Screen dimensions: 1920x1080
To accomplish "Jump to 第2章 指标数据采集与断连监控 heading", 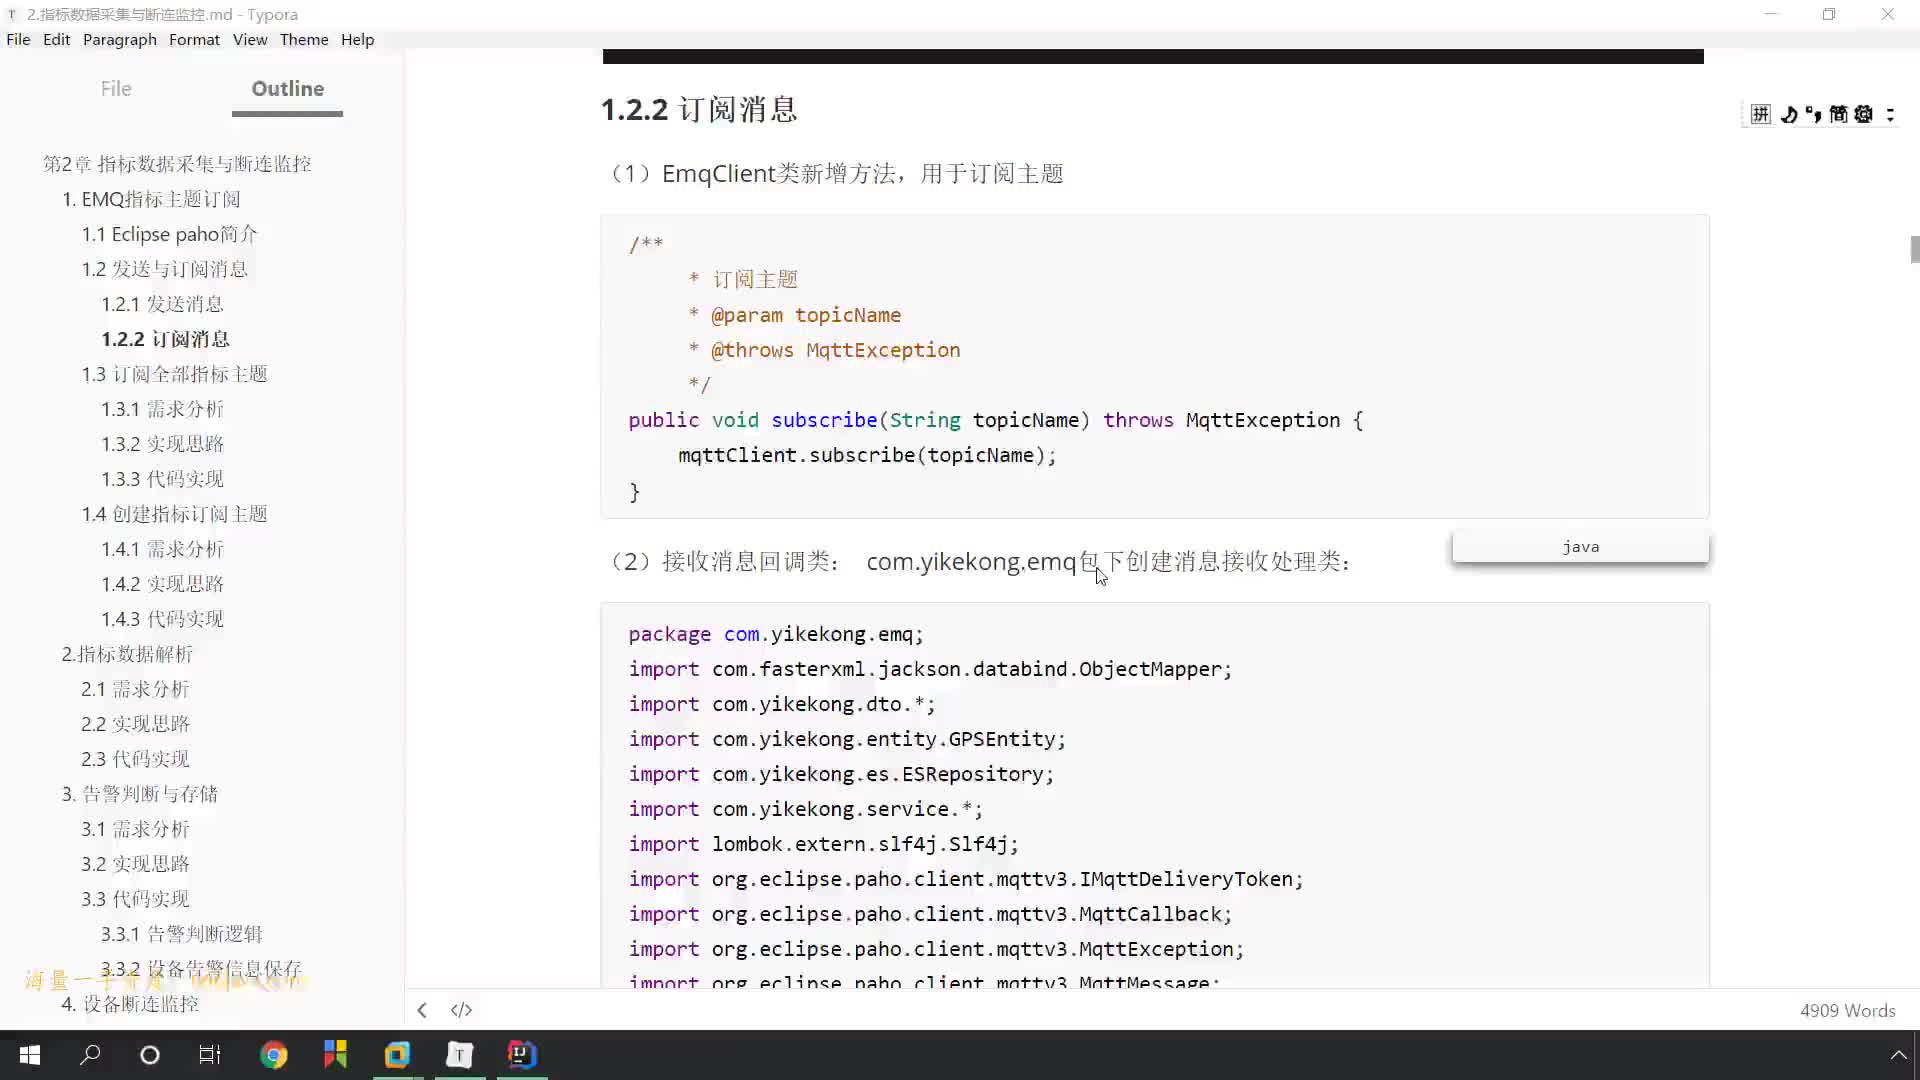I will [177, 164].
